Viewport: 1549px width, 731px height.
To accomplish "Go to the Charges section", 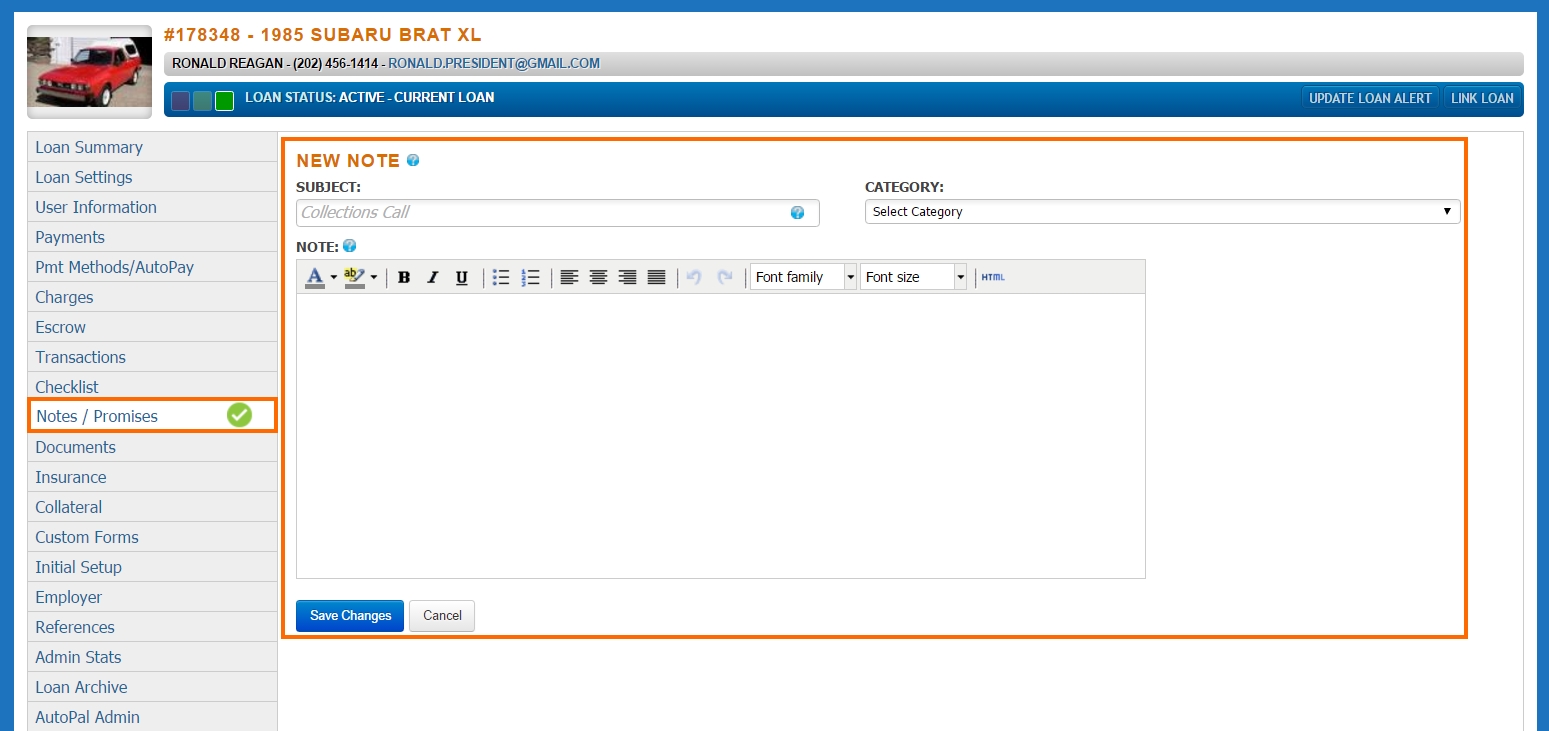I will (152, 297).
